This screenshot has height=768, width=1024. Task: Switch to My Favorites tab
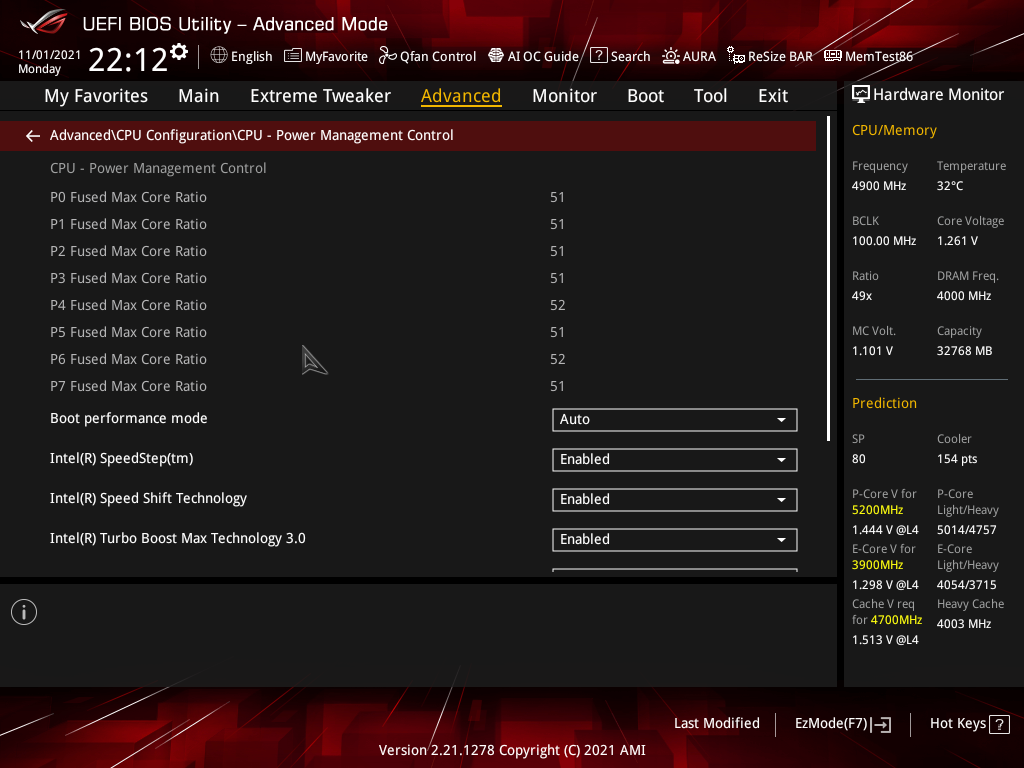click(x=96, y=96)
